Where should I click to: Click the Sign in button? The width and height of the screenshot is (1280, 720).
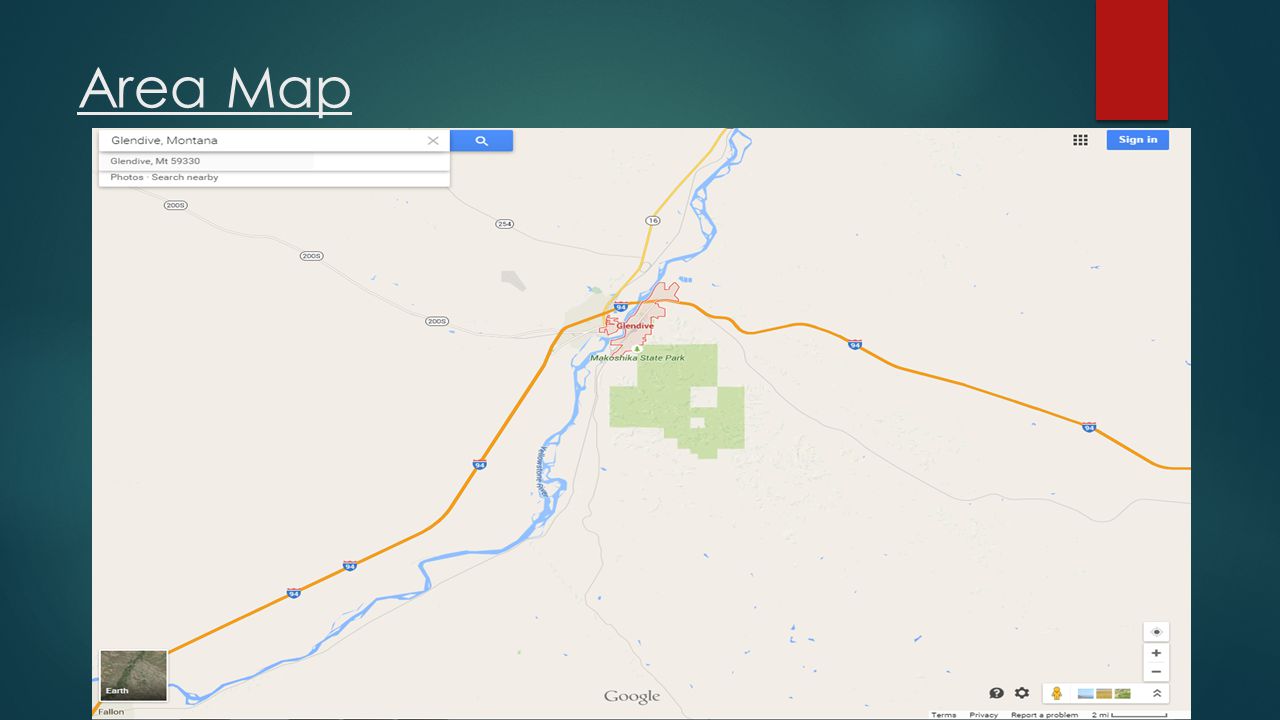[x=1137, y=140]
